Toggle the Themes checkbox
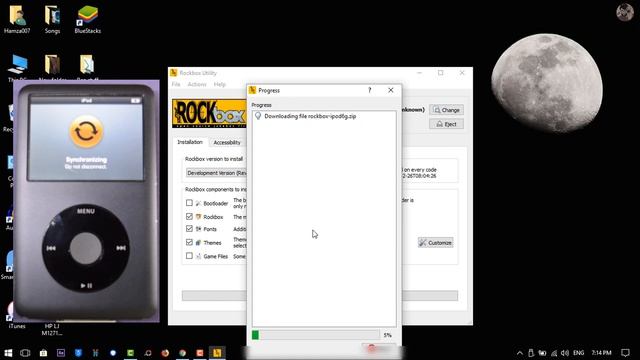The image size is (640, 360). (189, 242)
